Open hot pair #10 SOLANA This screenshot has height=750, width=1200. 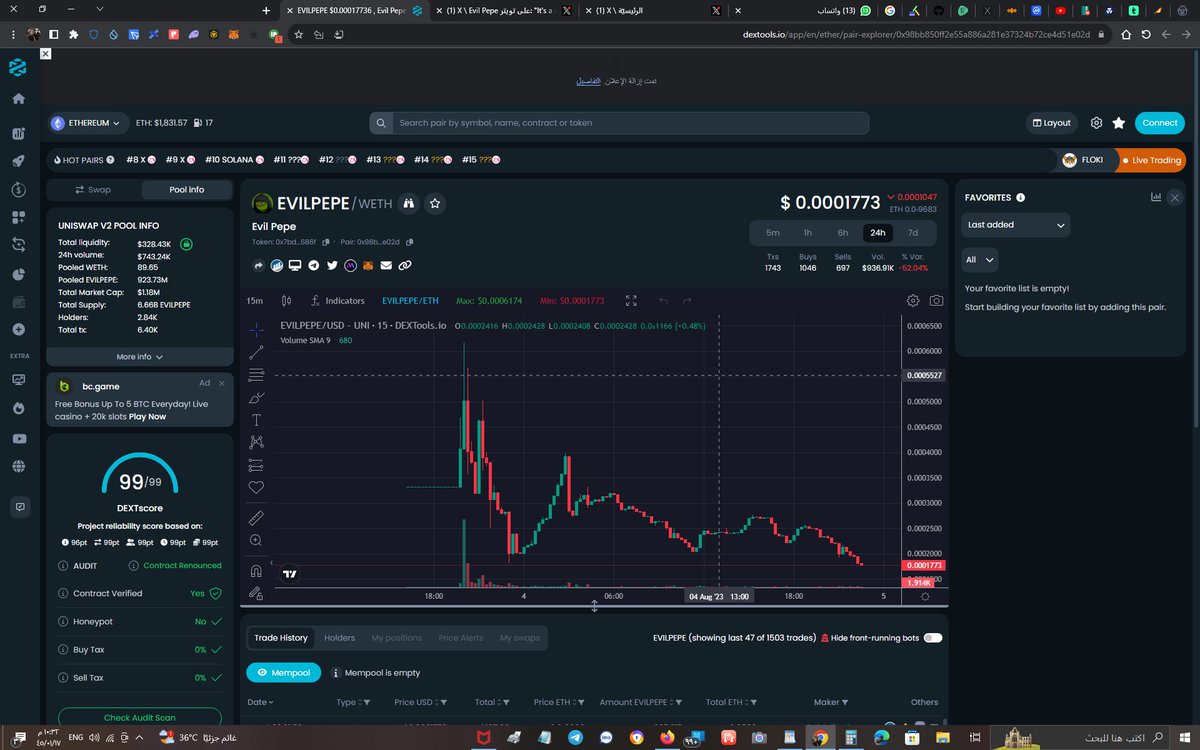[234, 160]
